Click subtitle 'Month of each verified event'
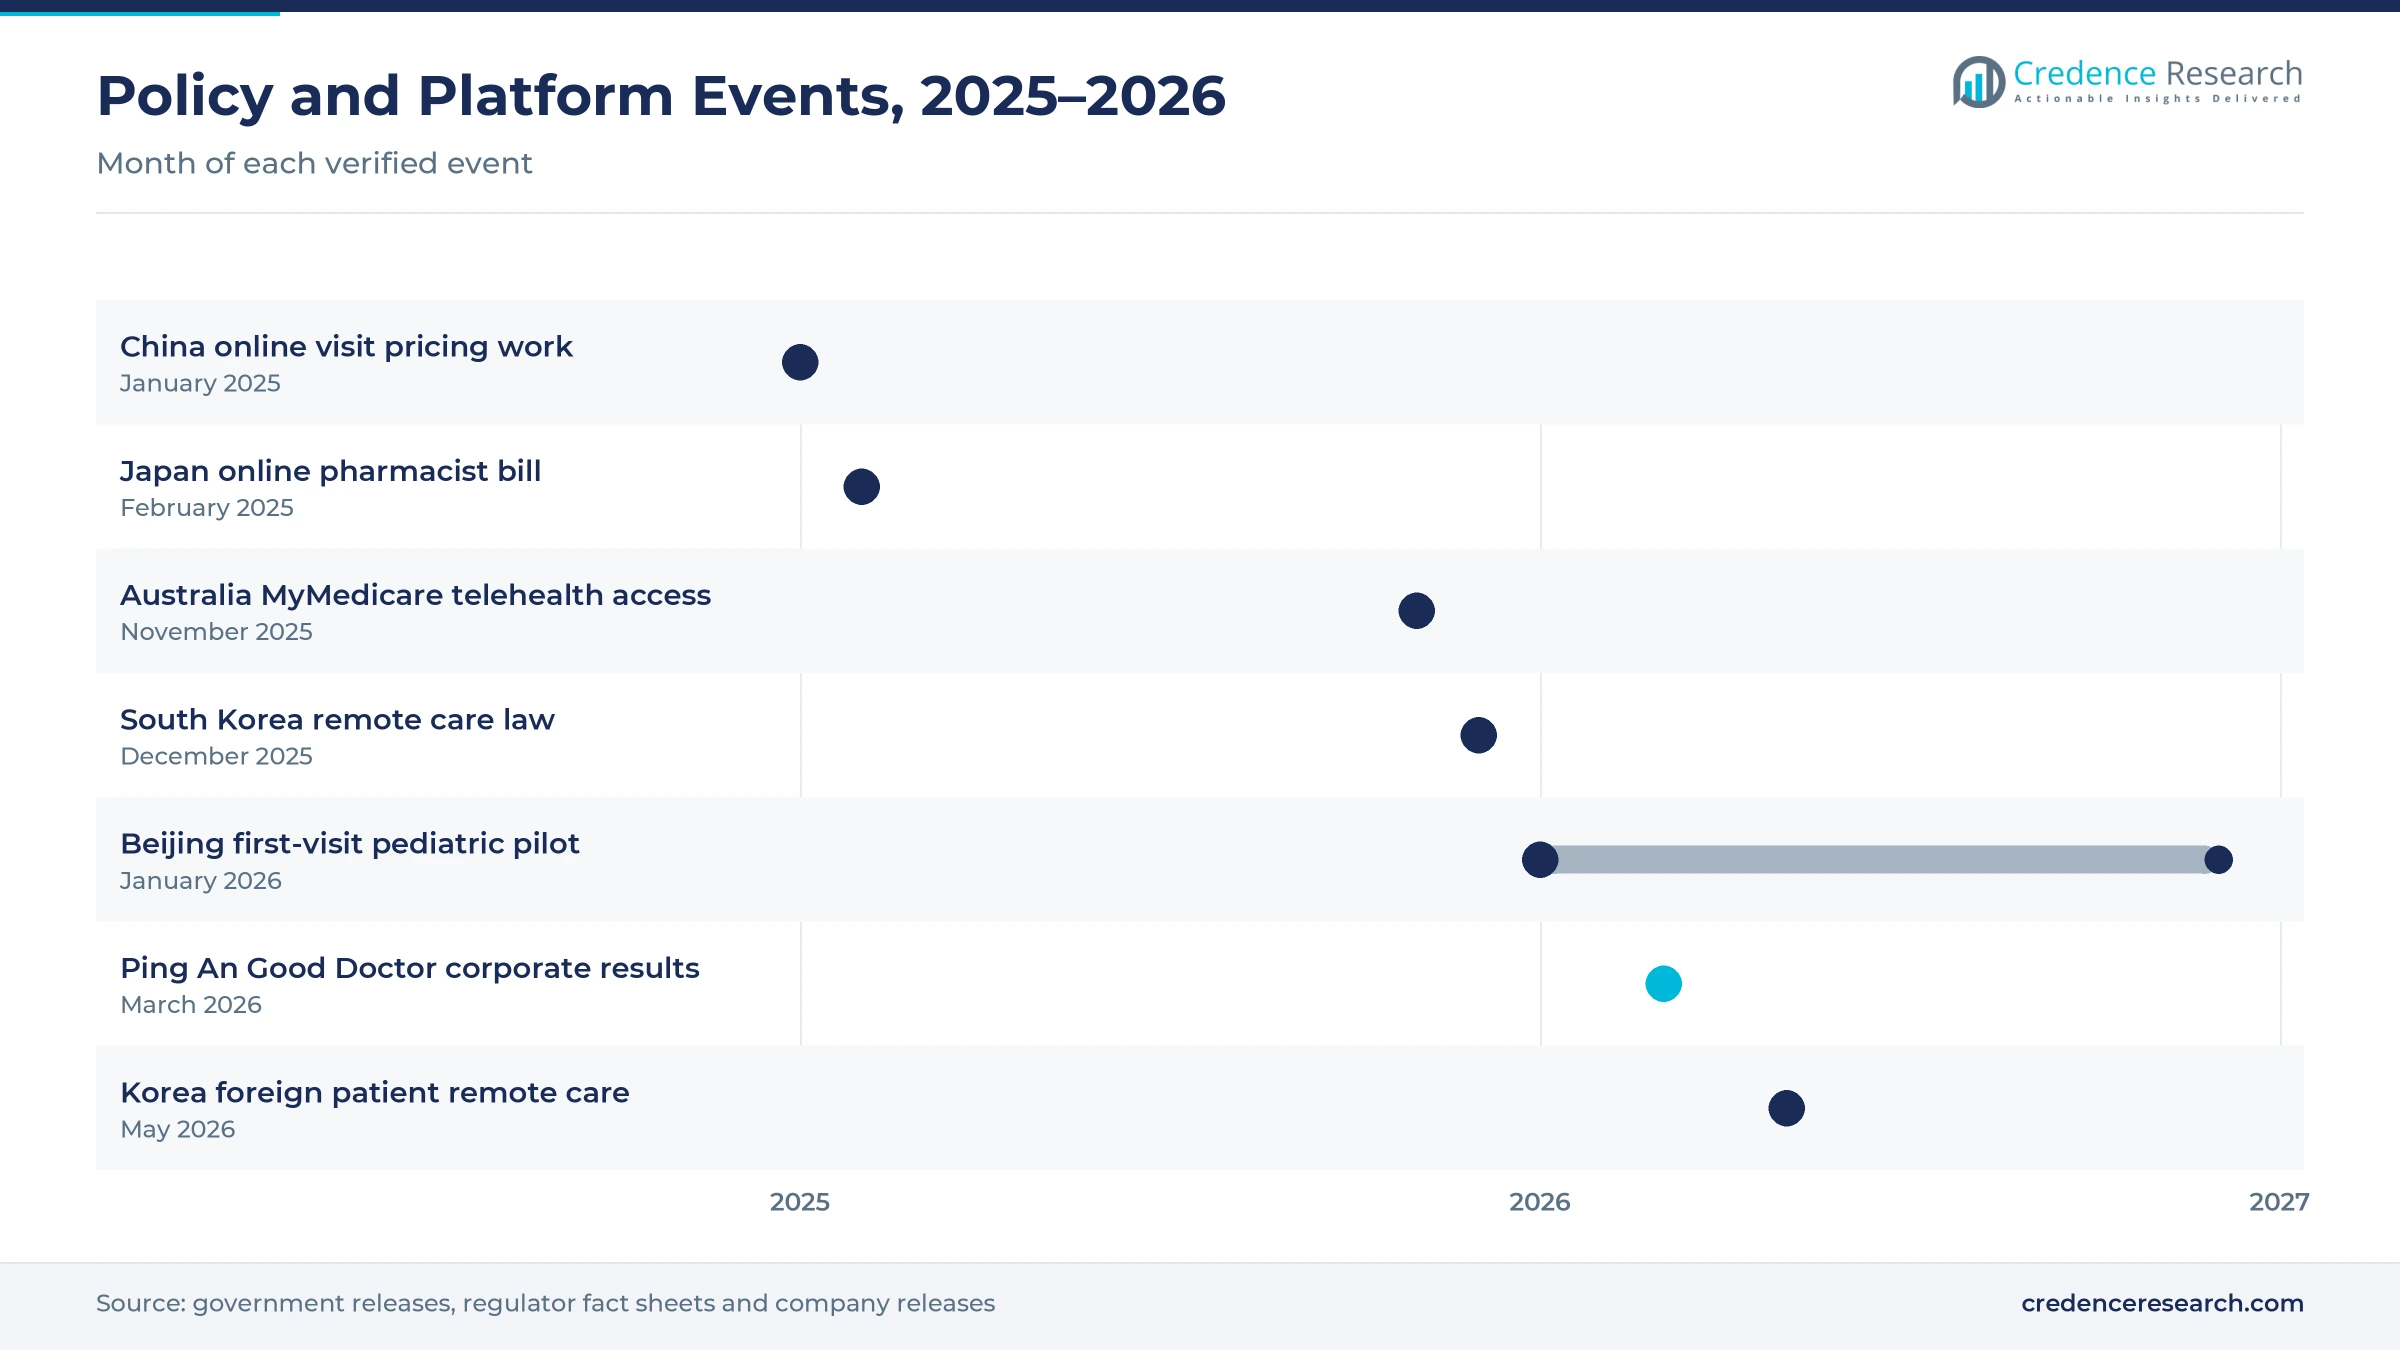2400x1350 pixels. [314, 163]
